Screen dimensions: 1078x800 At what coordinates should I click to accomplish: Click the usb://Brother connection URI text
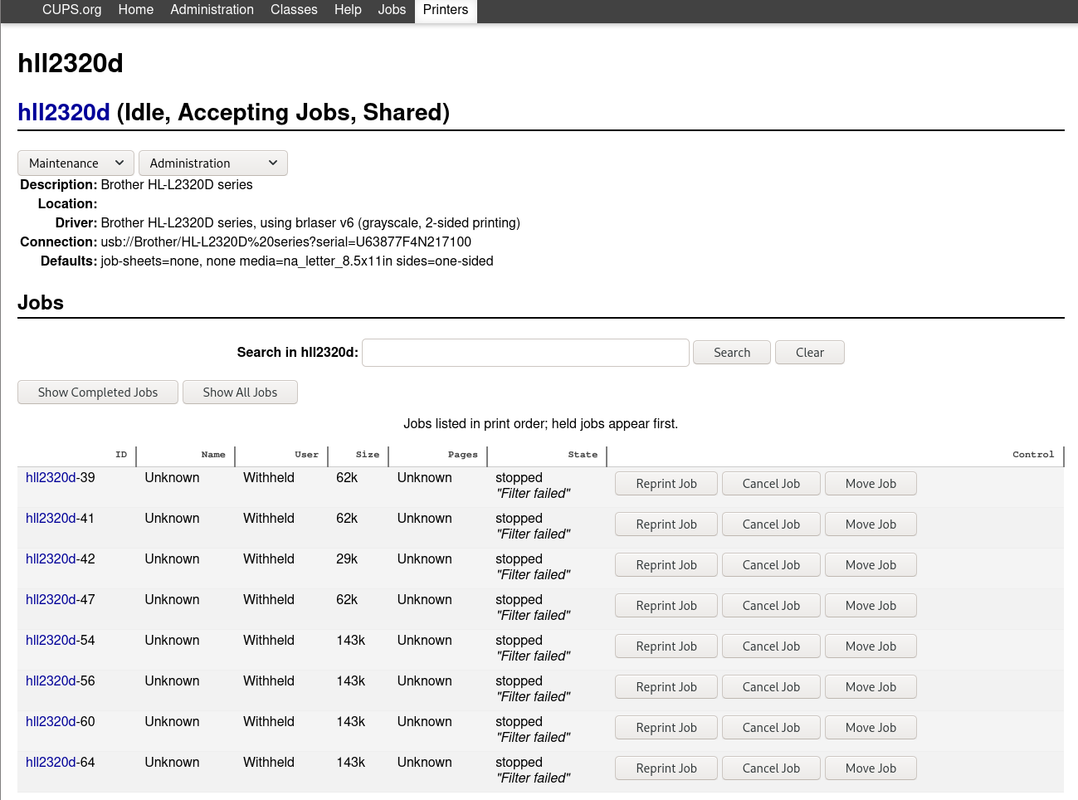click(x=286, y=242)
